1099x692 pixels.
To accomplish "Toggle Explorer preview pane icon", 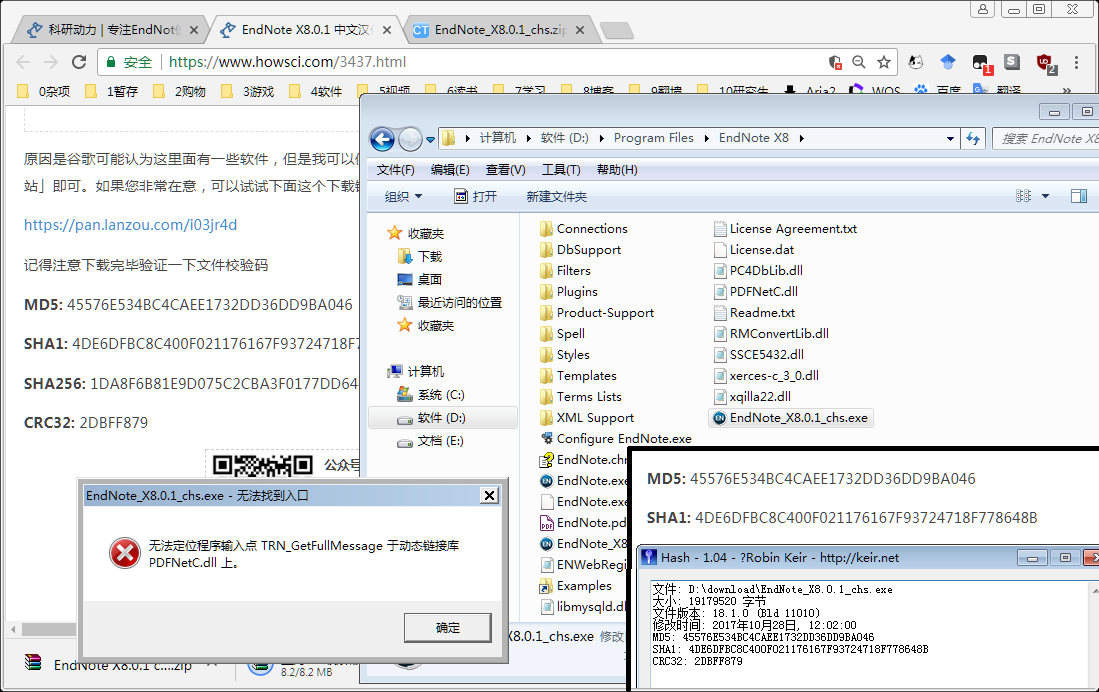I will click(x=1079, y=196).
